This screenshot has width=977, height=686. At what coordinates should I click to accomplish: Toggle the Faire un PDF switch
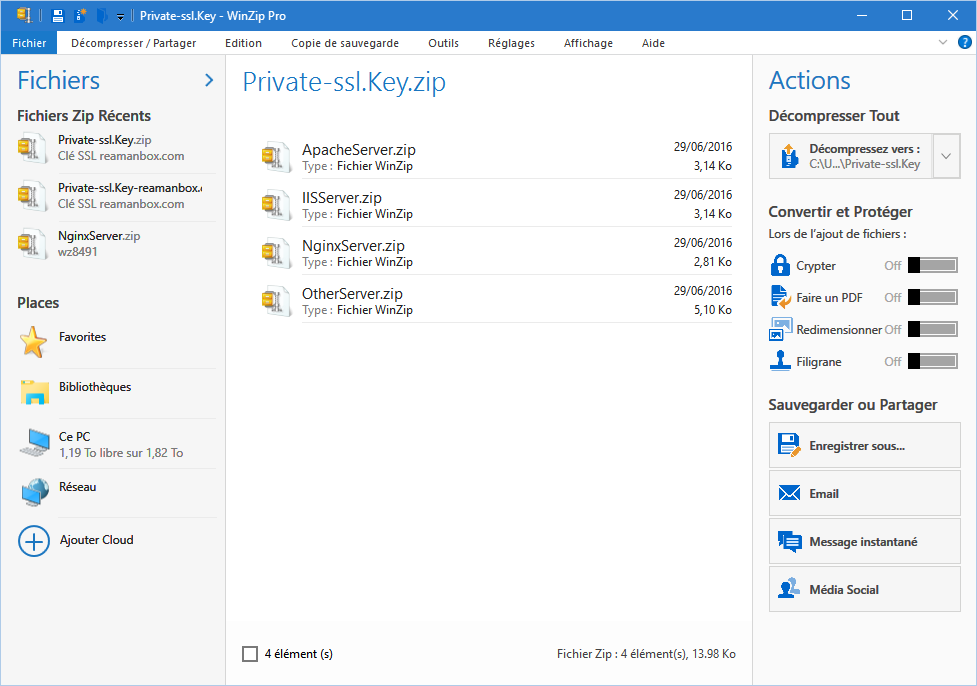(932, 297)
